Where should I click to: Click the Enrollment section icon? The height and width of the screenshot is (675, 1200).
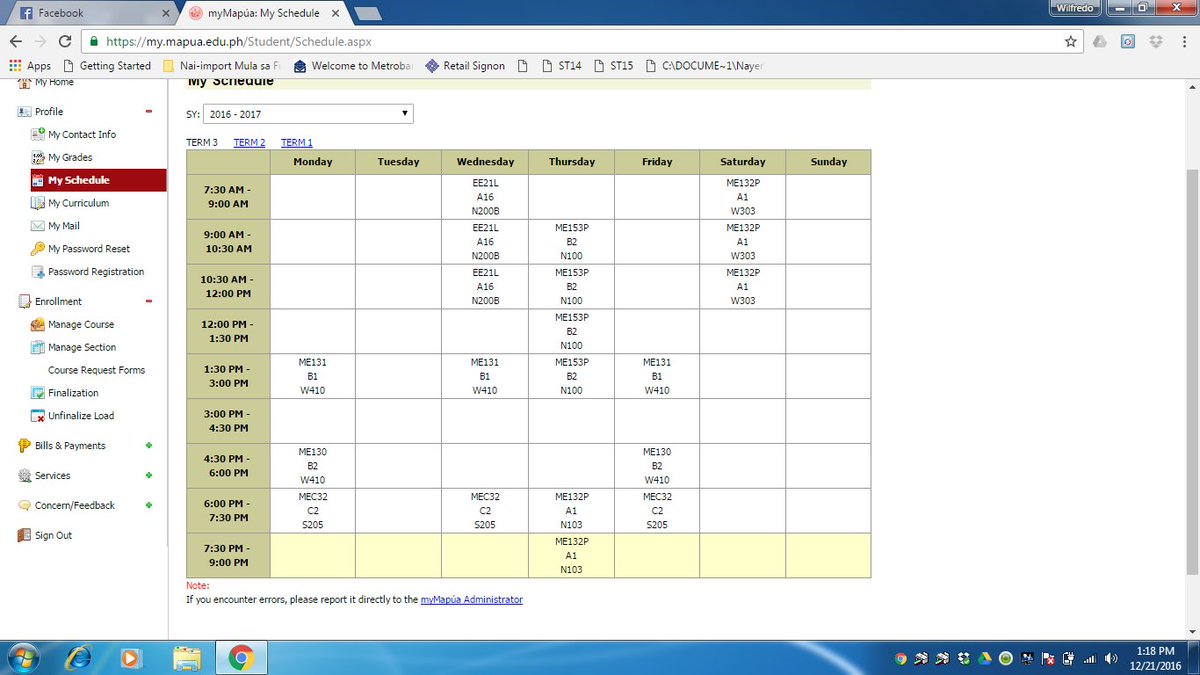point(24,301)
